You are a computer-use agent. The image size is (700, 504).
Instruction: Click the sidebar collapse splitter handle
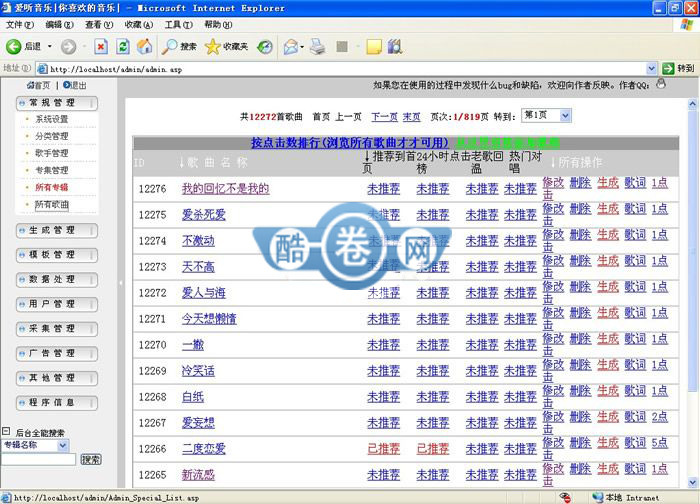[x=121, y=283]
